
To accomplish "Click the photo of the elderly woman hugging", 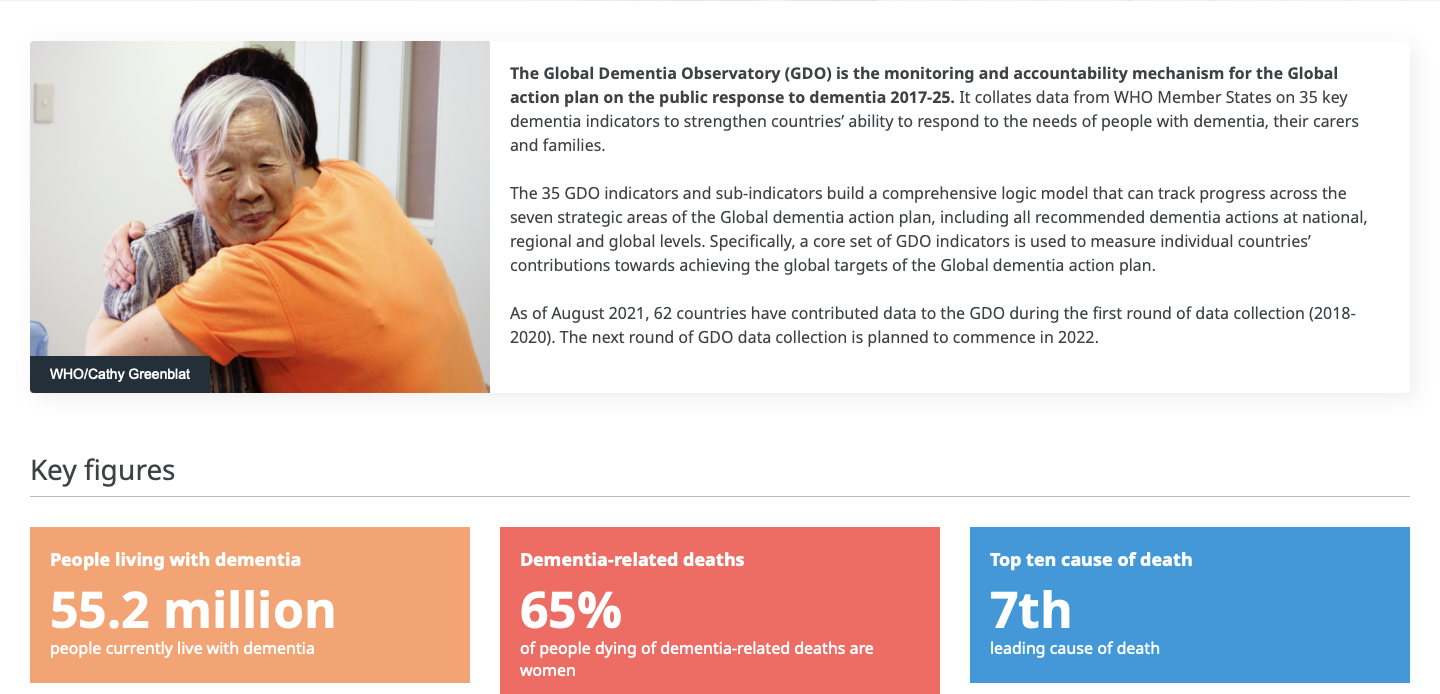I will tap(260, 200).
